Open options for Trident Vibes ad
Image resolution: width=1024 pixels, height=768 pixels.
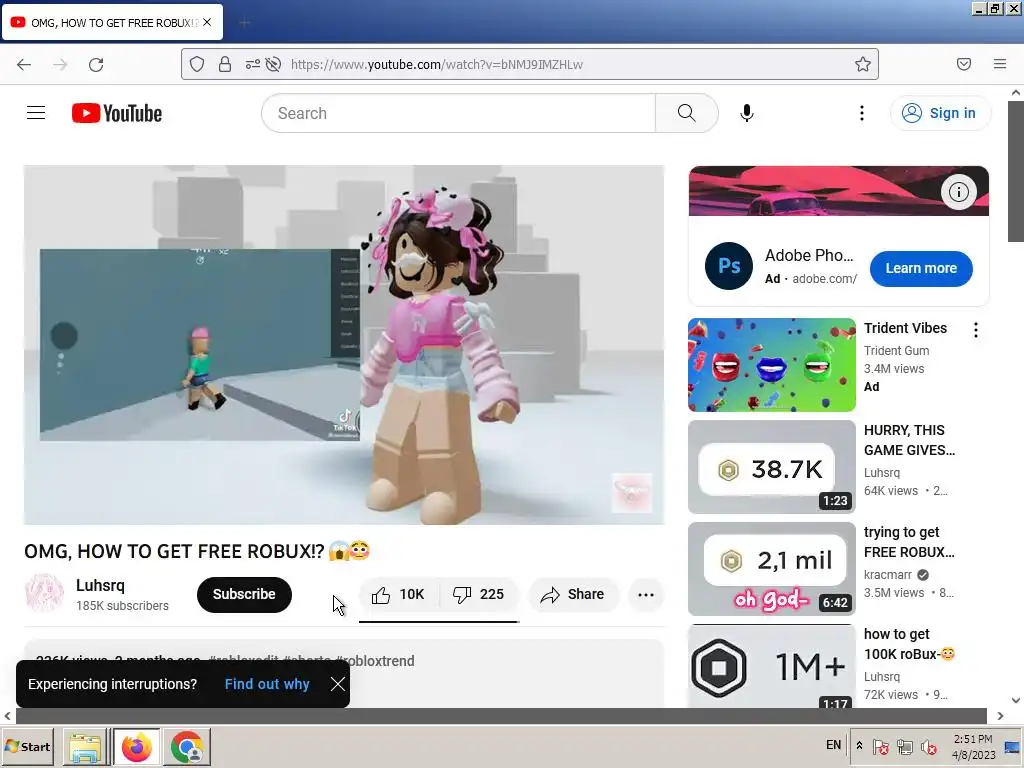click(976, 330)
